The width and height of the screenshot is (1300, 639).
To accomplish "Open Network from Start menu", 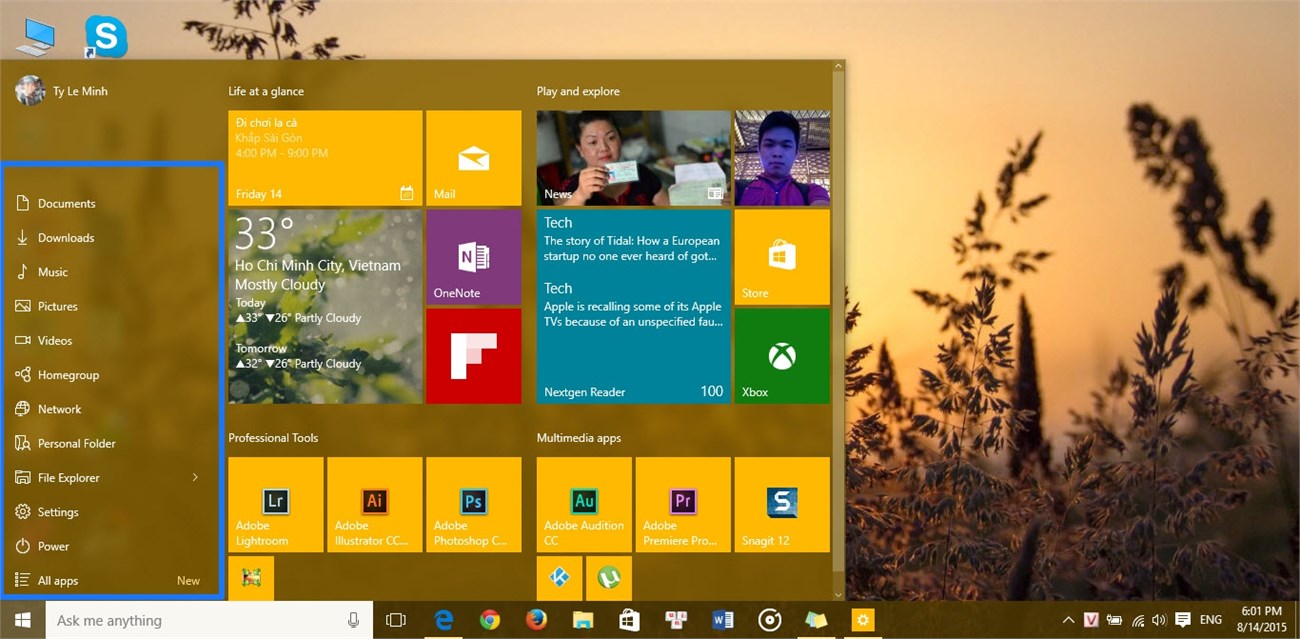I will (x=111, y=409).
